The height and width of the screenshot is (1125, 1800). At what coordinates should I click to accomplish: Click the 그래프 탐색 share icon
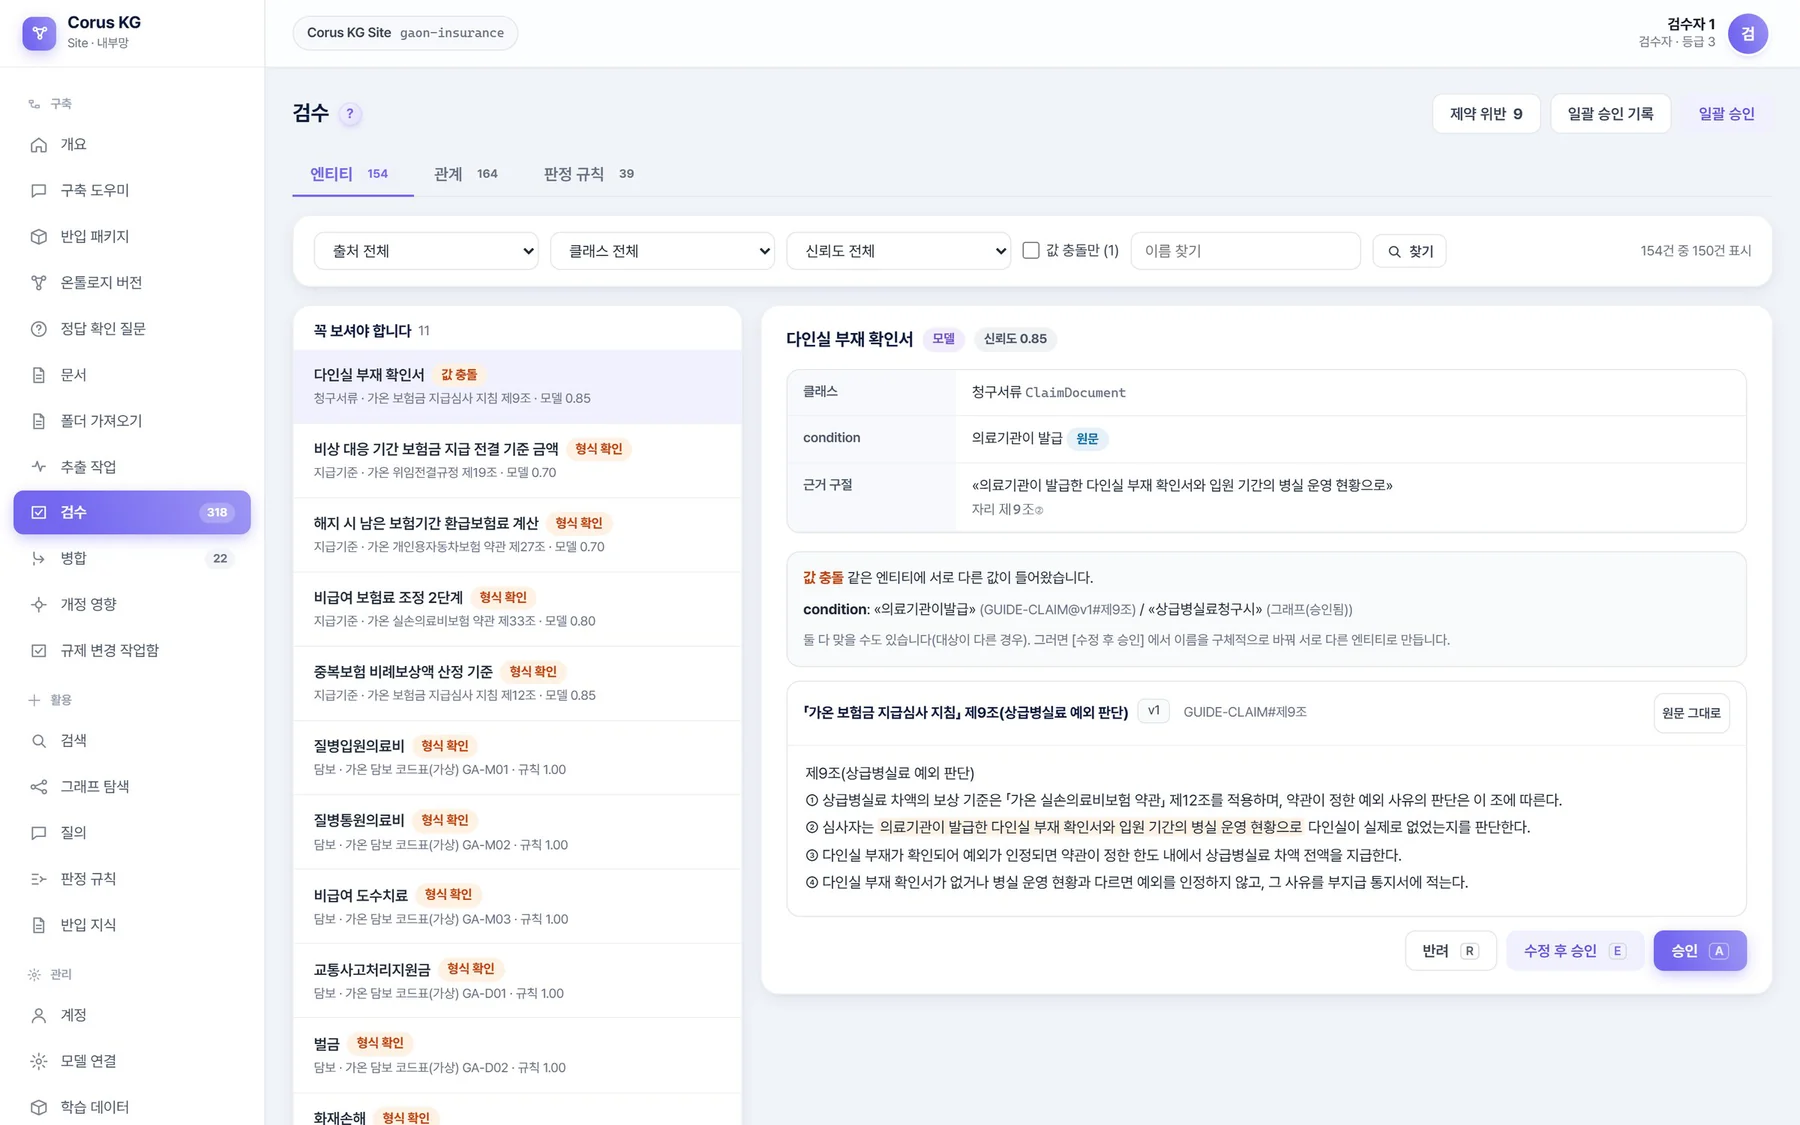pyautogui.click(x=39, y=787)
